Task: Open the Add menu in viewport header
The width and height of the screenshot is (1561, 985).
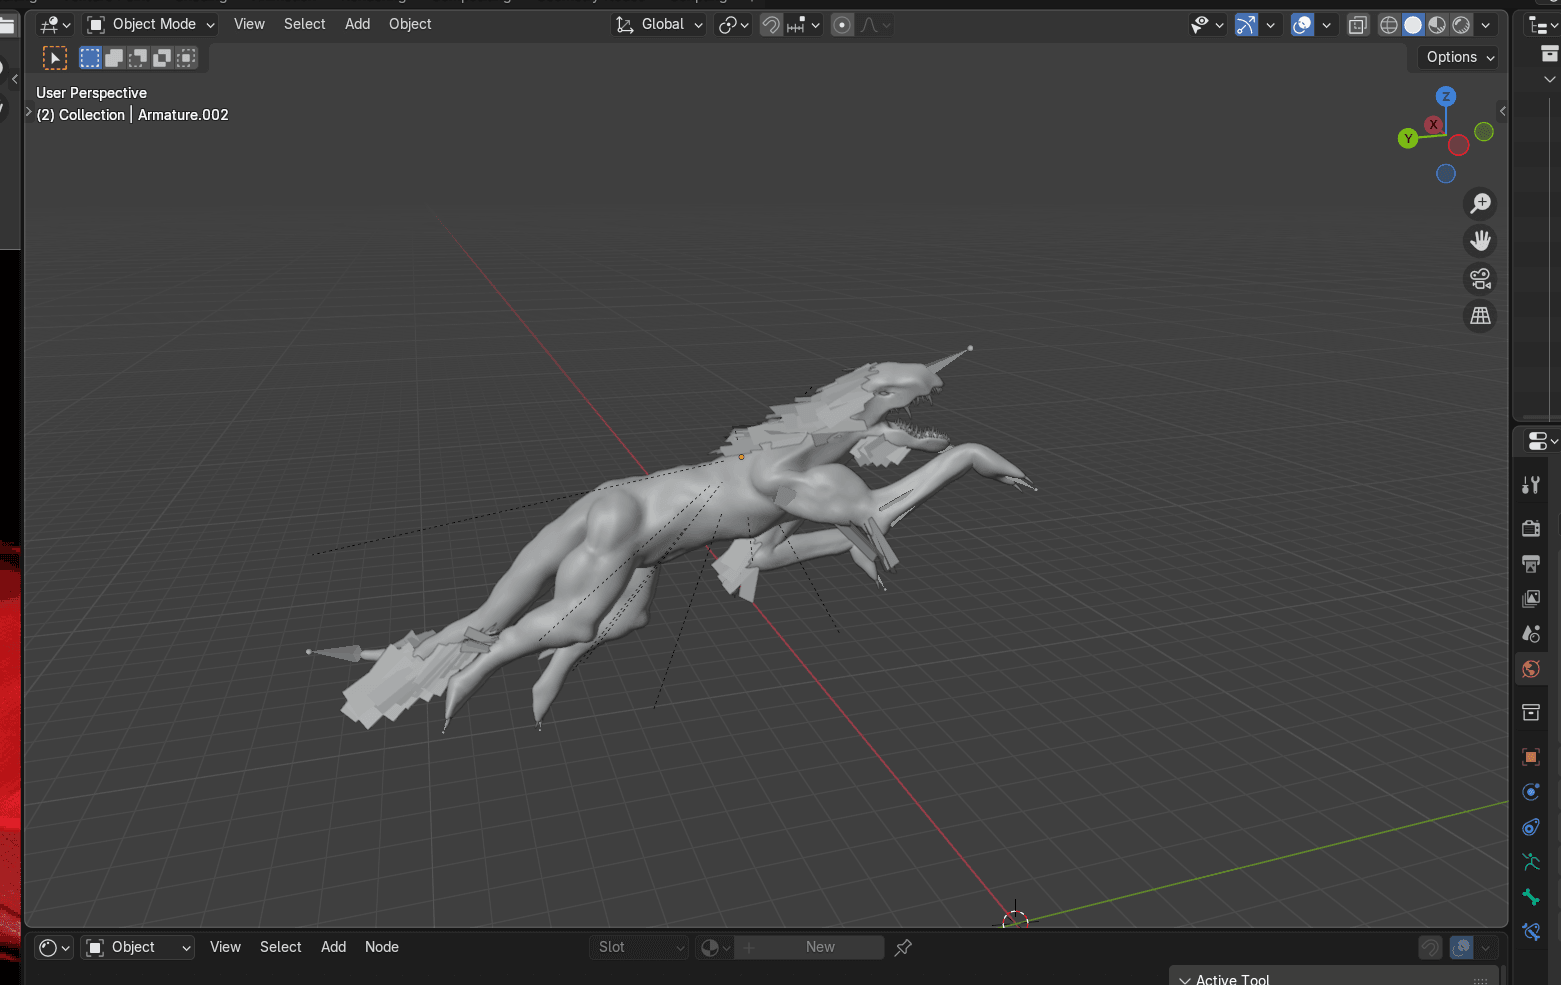Action: coord(357,24)
